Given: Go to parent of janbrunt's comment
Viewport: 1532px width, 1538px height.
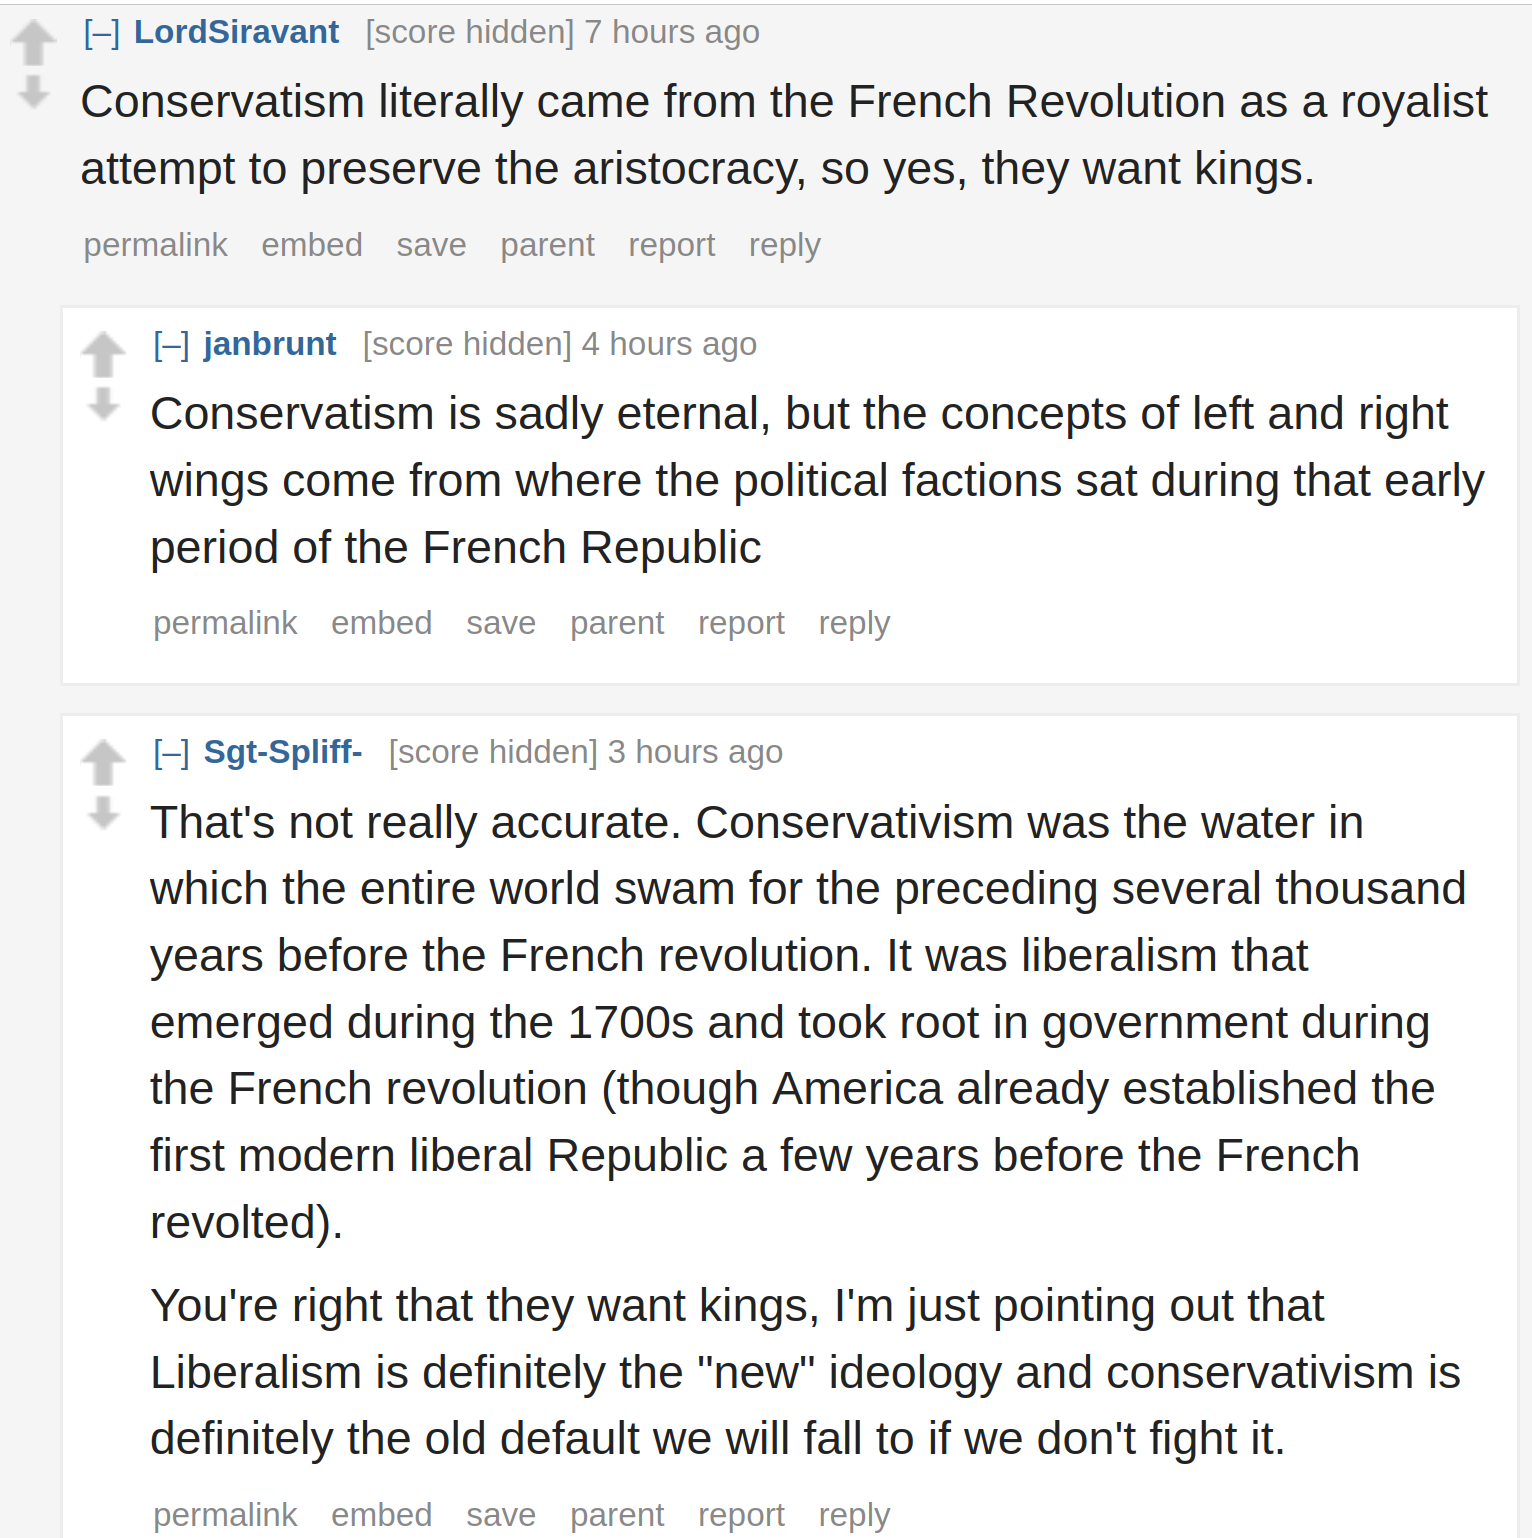Looking at the screenshot, I should [x=617, y=623].
